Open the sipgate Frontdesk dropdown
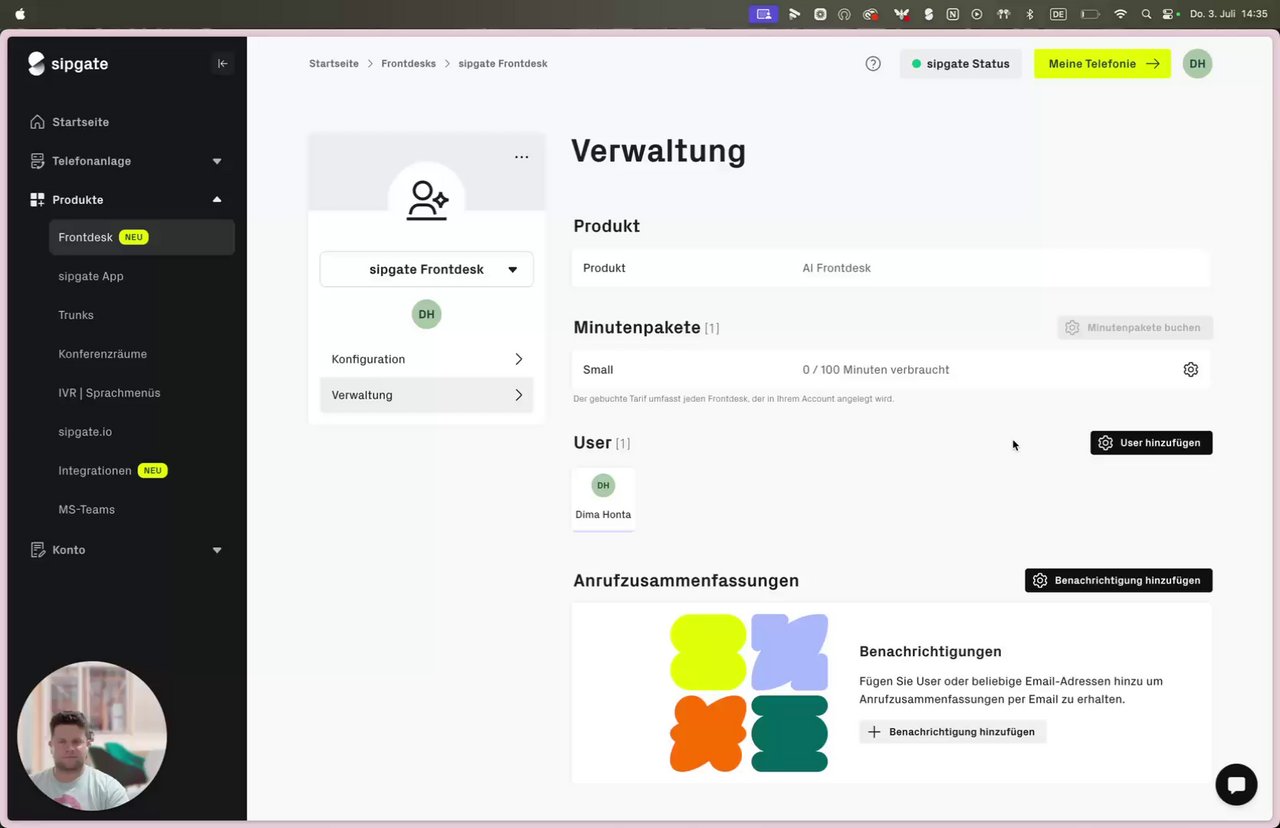This screenshot has height=828, width=1280. 426,269
